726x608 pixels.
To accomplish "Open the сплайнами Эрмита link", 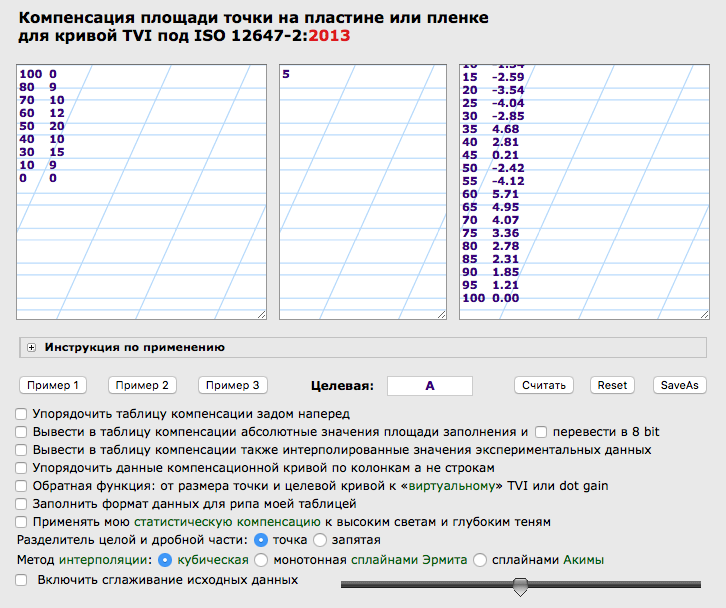I will point(409,560).
